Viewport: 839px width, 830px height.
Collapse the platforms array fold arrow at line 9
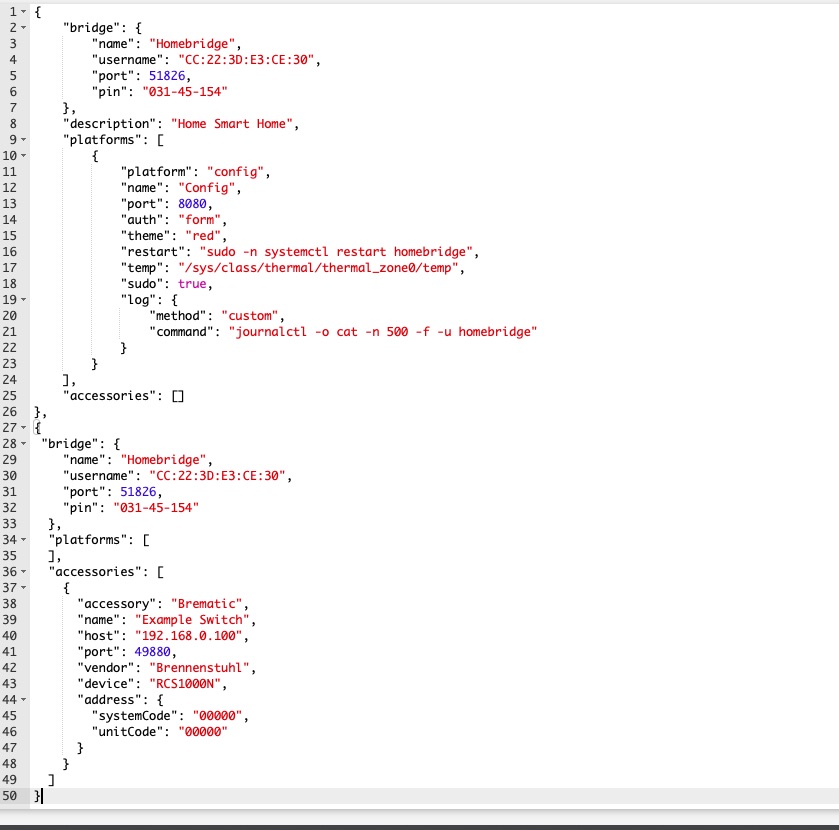click(x=24, y=140)
